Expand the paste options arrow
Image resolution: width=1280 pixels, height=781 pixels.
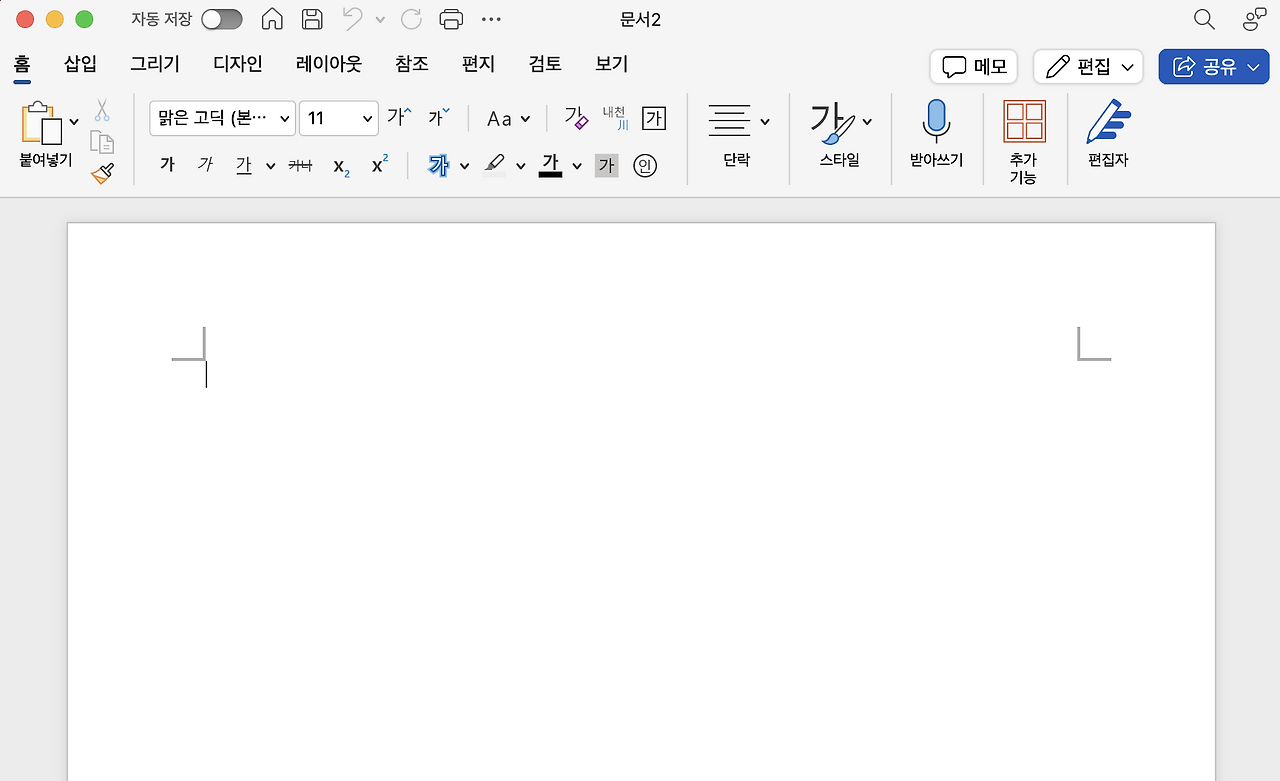click(74, 122)
